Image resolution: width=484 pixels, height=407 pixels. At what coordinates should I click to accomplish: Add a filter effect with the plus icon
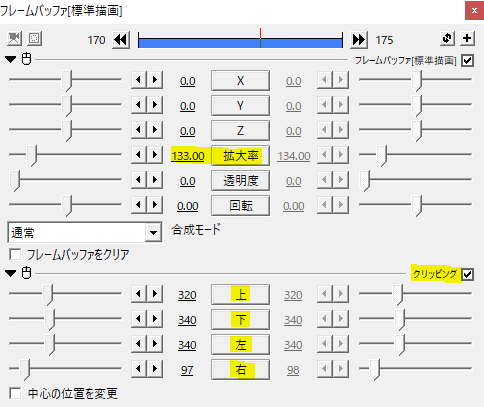tap(467, 38)
